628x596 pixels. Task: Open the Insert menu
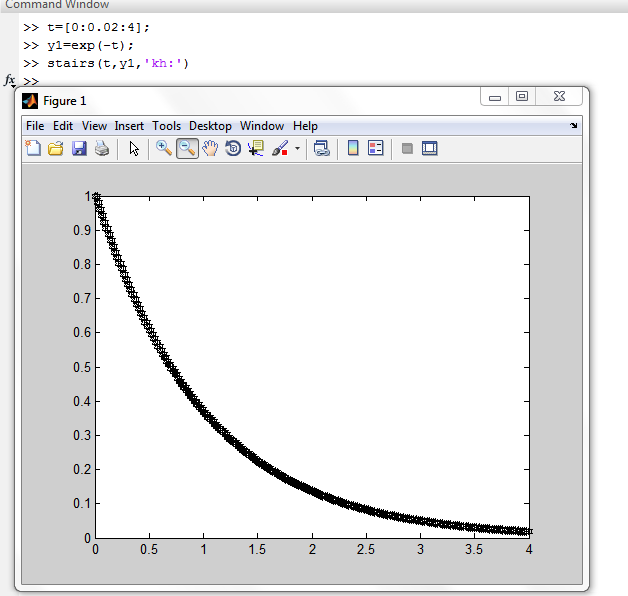point(129,126)
